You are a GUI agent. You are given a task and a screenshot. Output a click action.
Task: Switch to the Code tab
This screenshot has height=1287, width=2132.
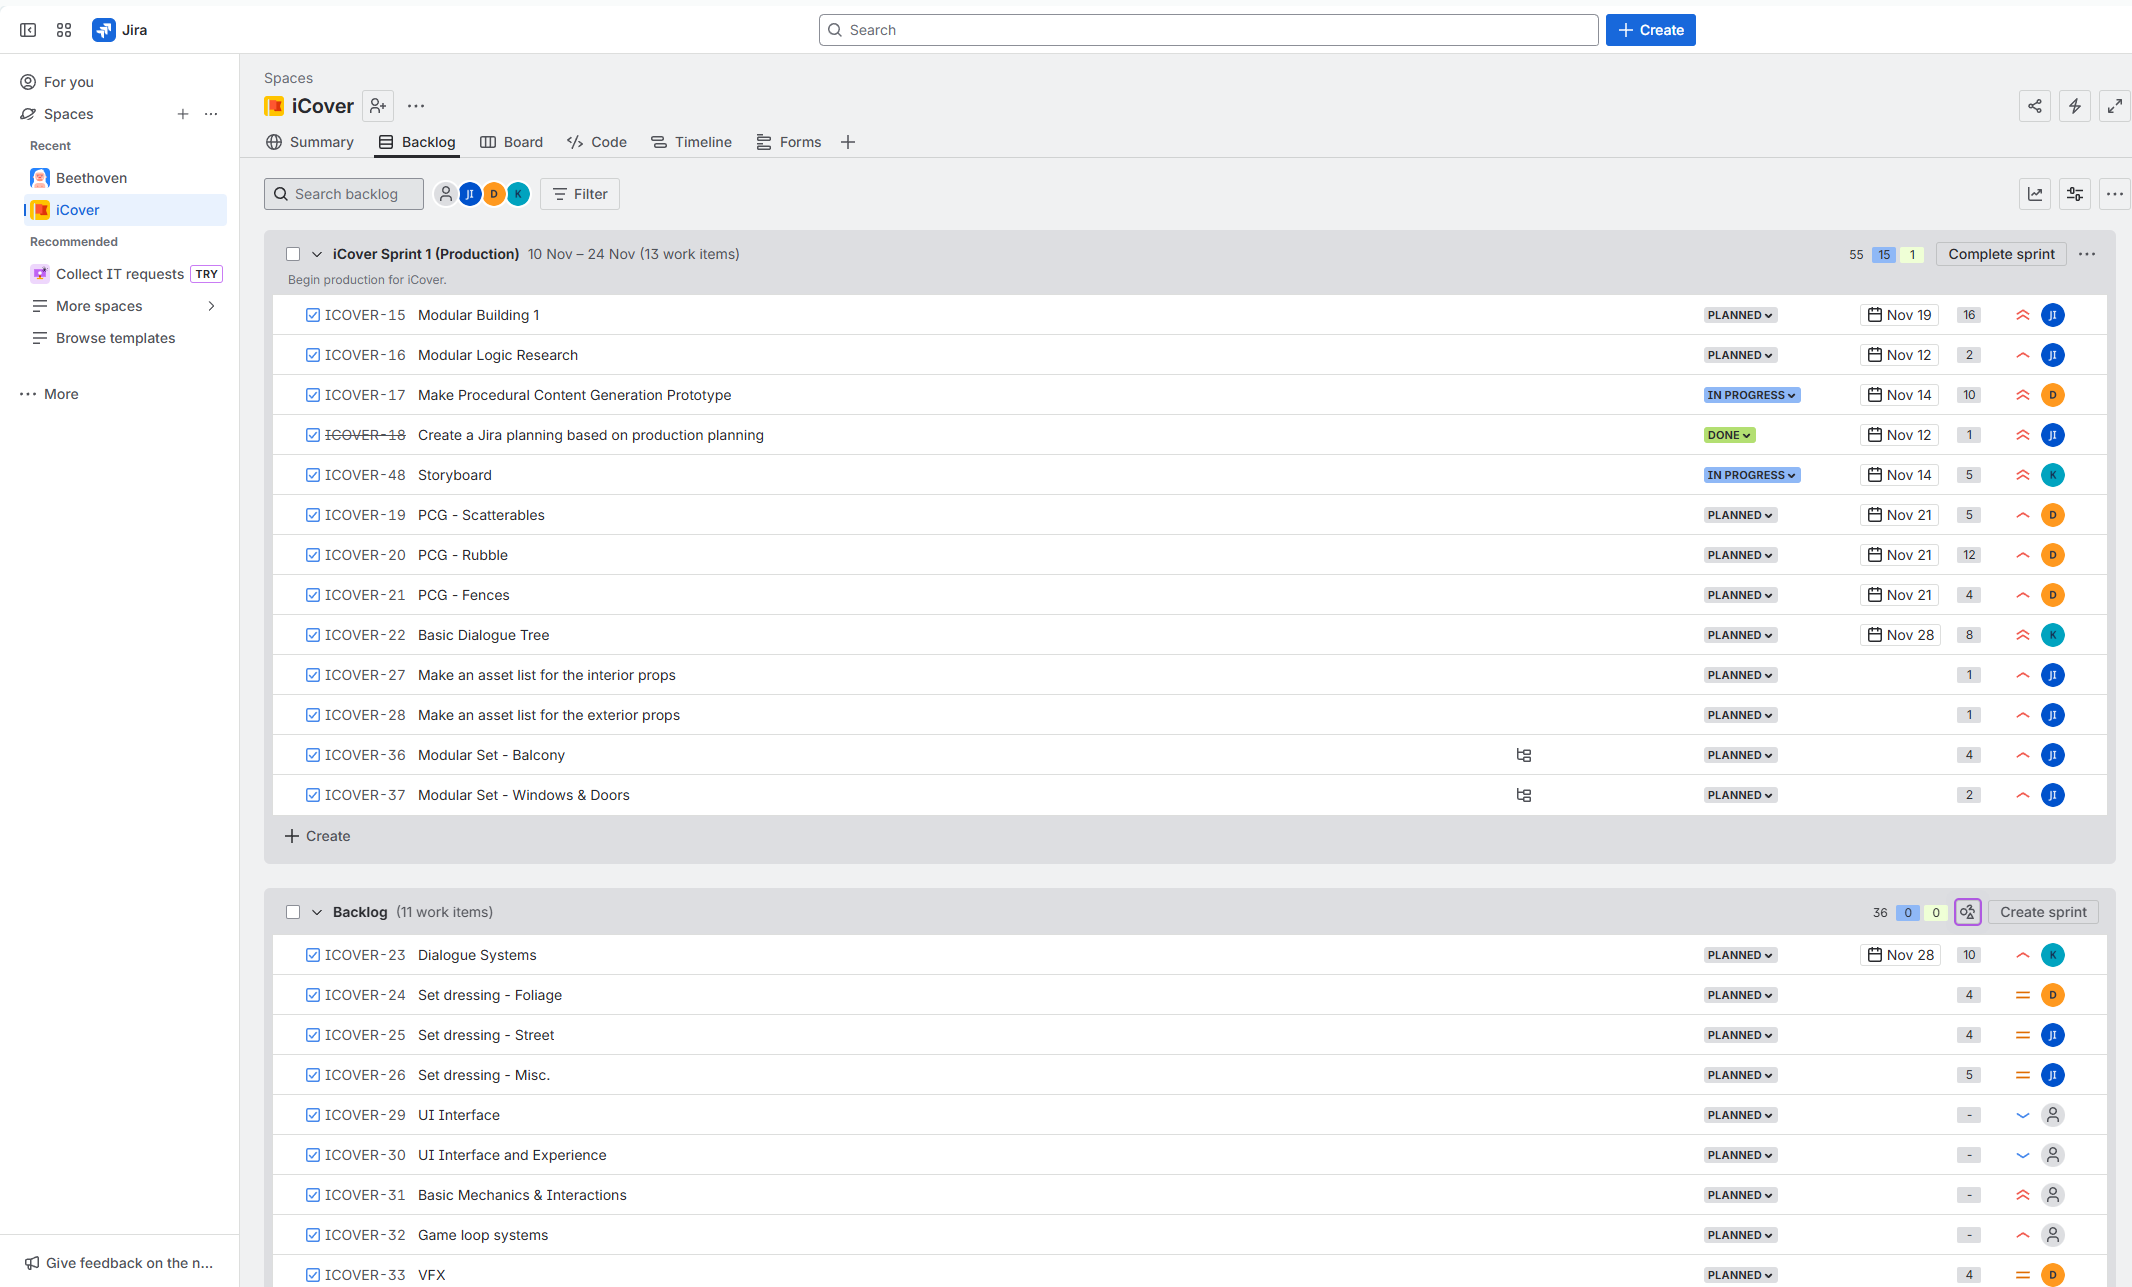tap(597, 142)
